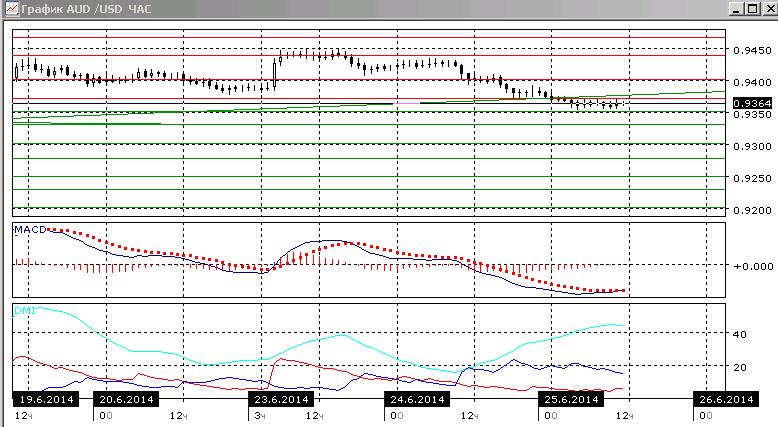
Task: Click the 0.9450 price axis label
Action: [x=753, y=50]
